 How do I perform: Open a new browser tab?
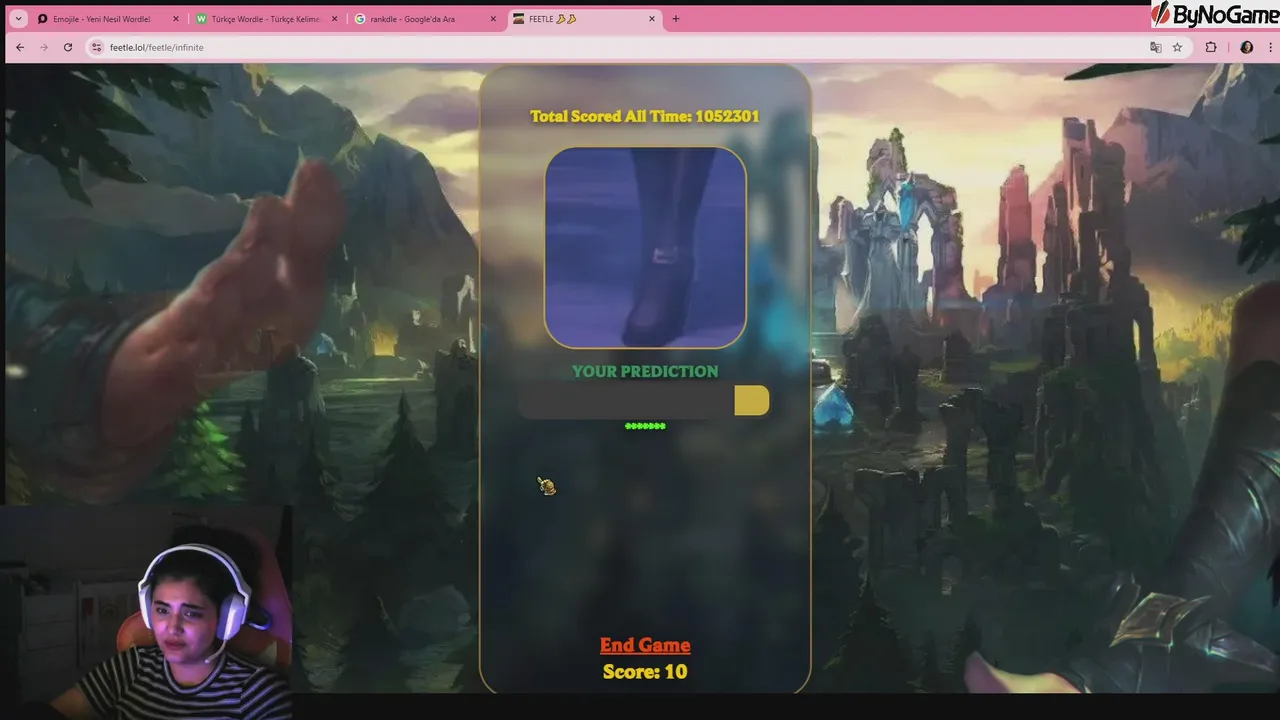tap(676, 19)
